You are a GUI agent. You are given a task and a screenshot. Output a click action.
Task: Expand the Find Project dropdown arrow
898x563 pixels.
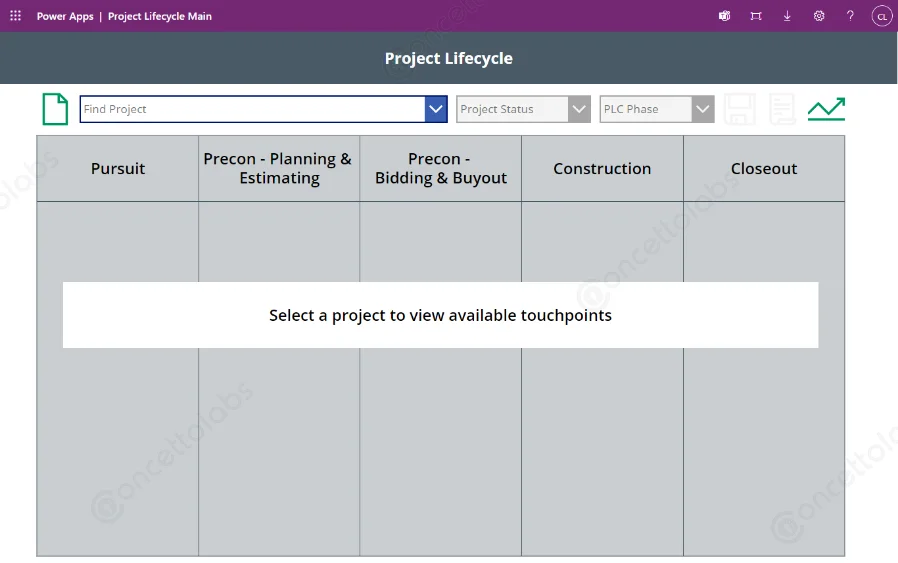(436, 109)
